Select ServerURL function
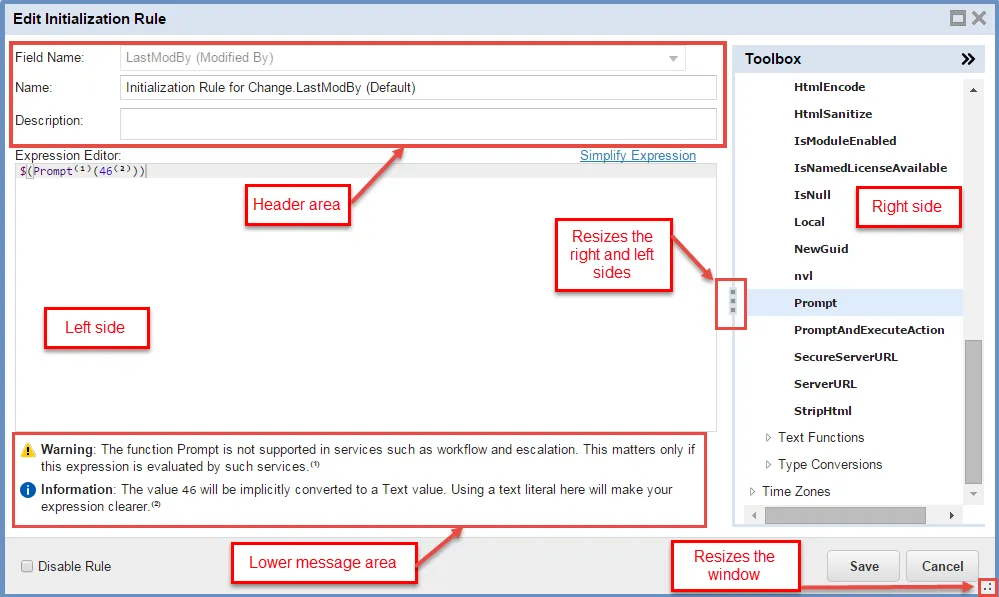Viewport: 999px width, 597px height. click(x=825, y=384)
